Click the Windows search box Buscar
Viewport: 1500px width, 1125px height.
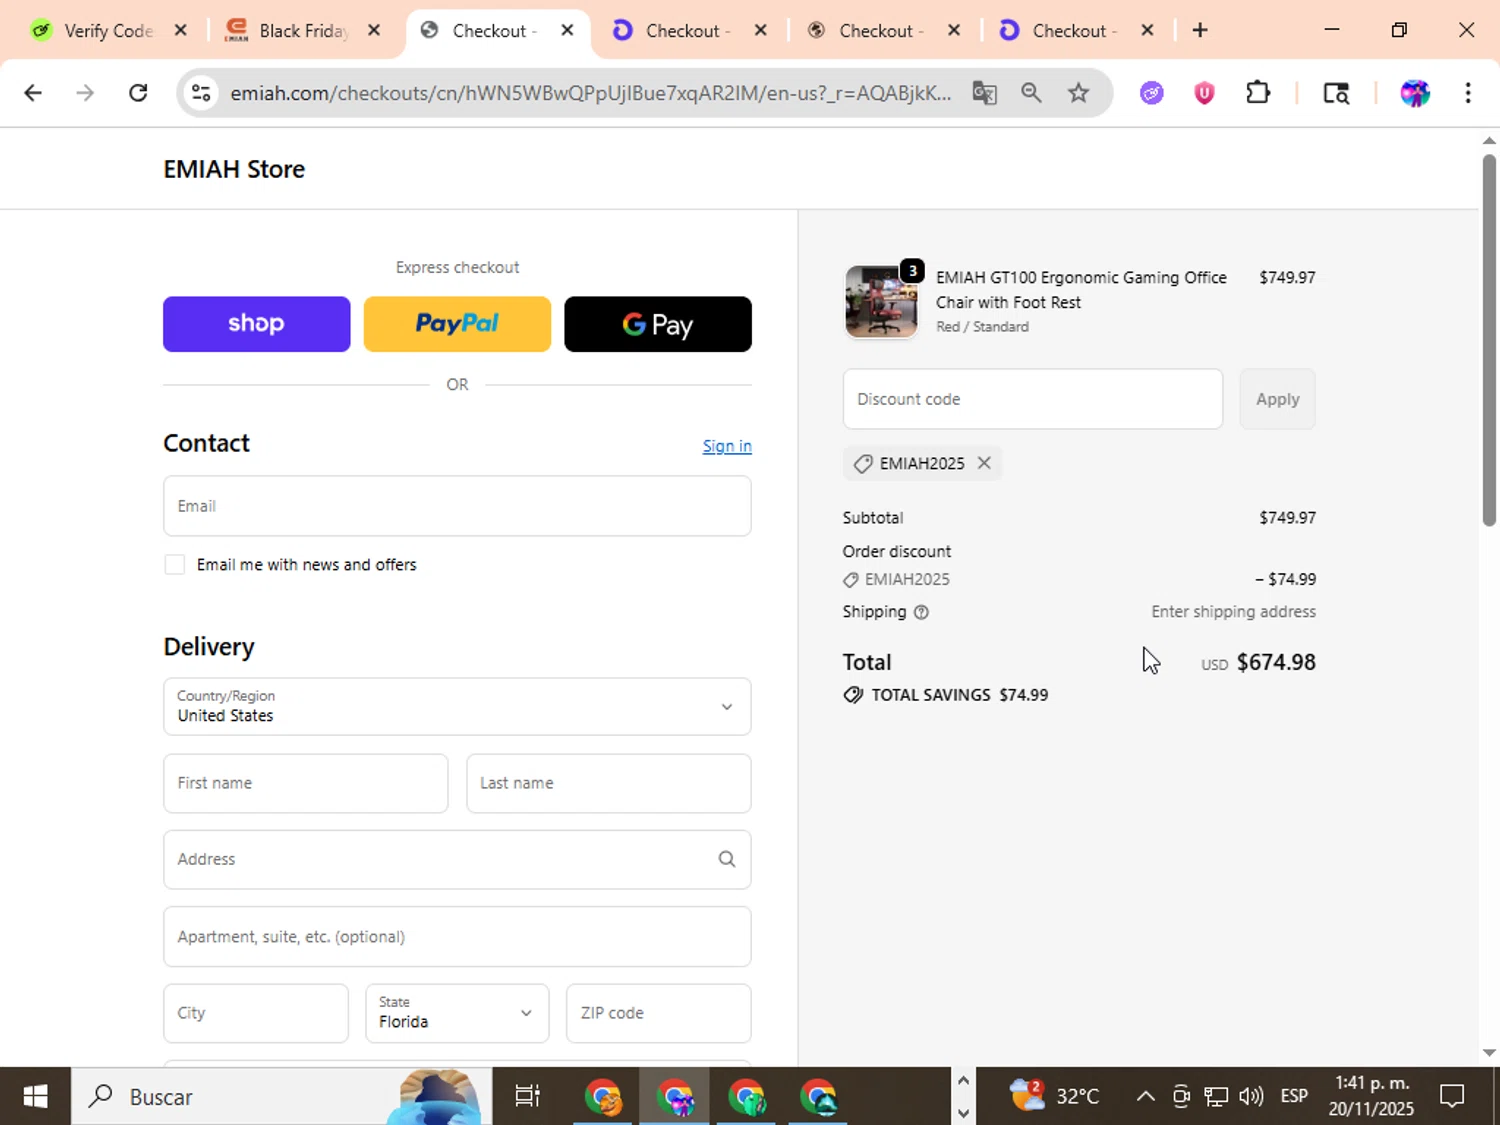coord(280,1097)
